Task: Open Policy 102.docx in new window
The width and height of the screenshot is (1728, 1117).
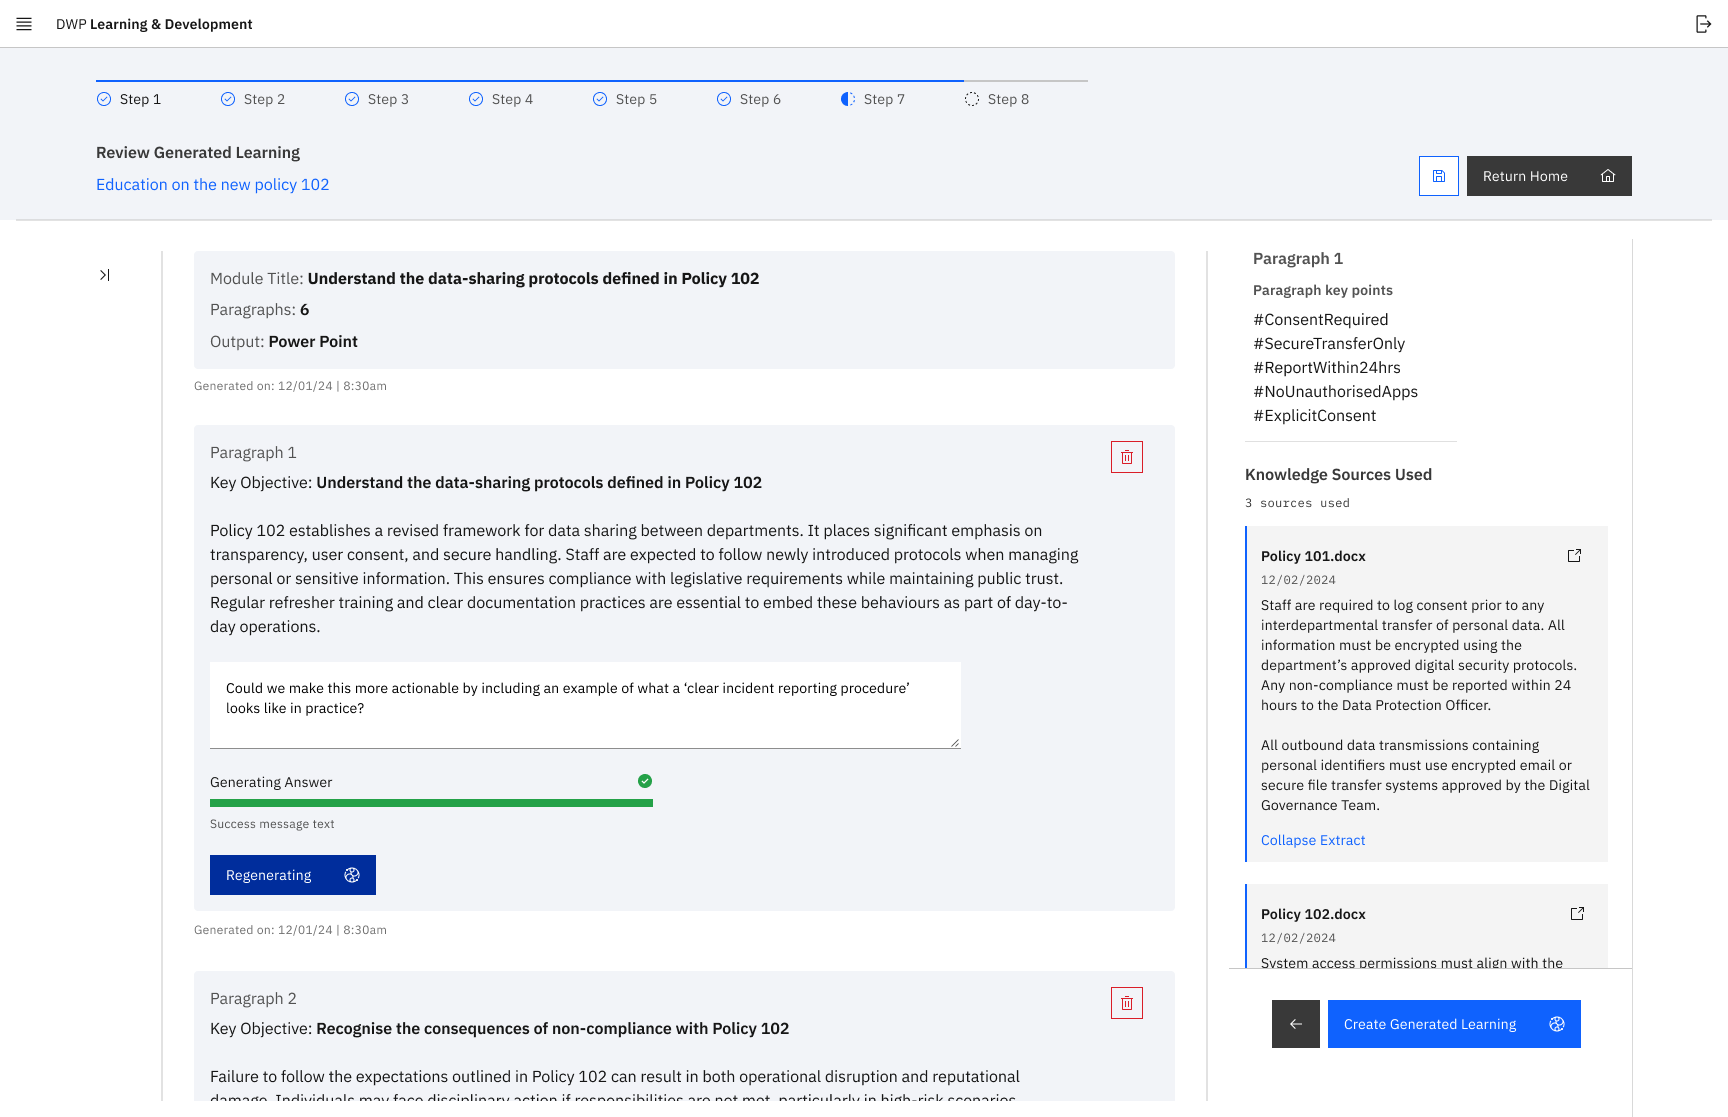Action: pyautogui.click(x=1577, y=914)
